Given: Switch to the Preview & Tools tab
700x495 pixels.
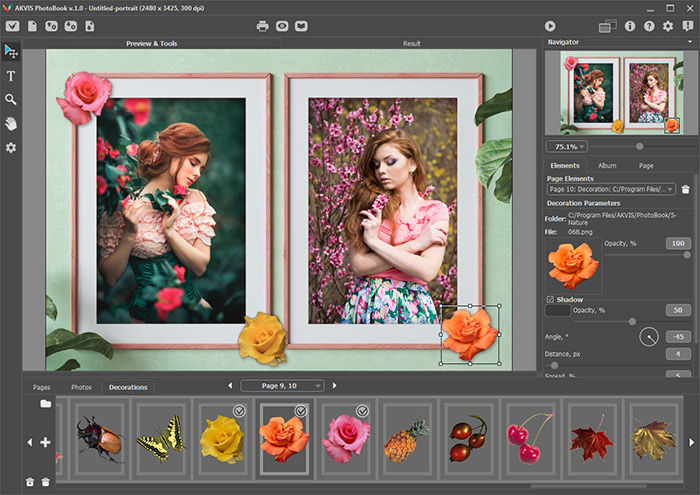Looking at the screenshot, I should point(151,43).
